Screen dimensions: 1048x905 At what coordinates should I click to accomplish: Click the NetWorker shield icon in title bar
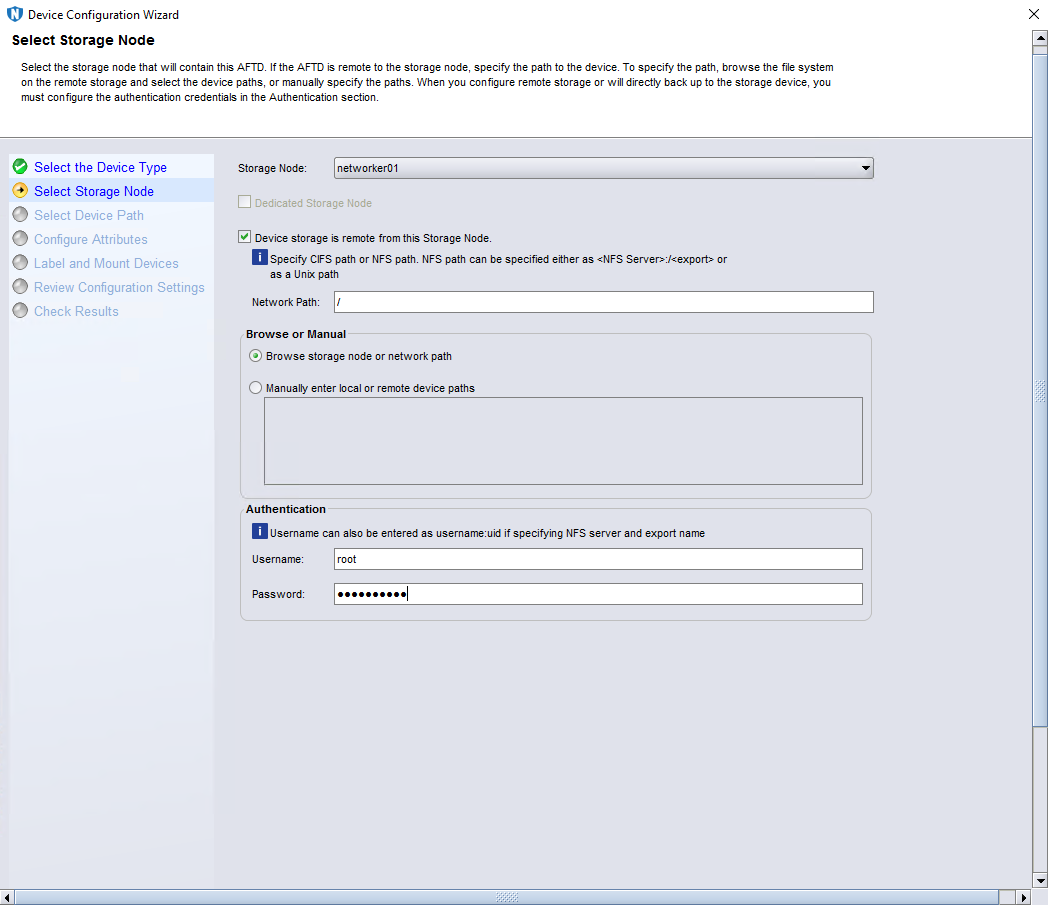tap(14, 15)
